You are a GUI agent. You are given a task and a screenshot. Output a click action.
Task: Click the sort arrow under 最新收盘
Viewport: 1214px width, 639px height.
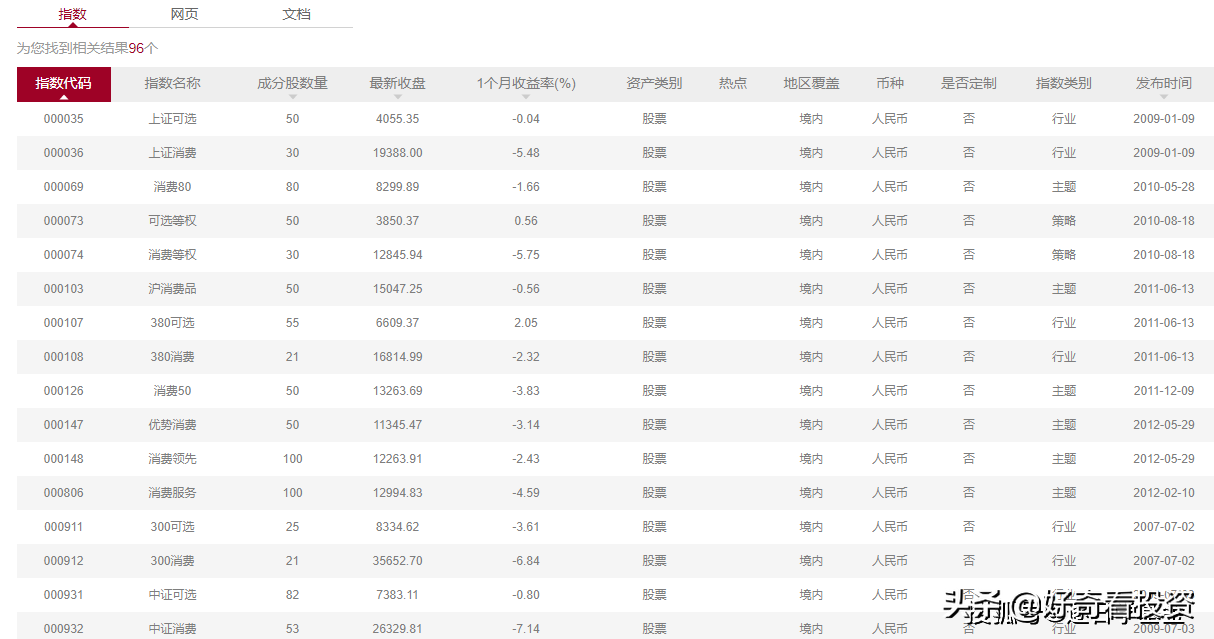(x=397, y=97)
